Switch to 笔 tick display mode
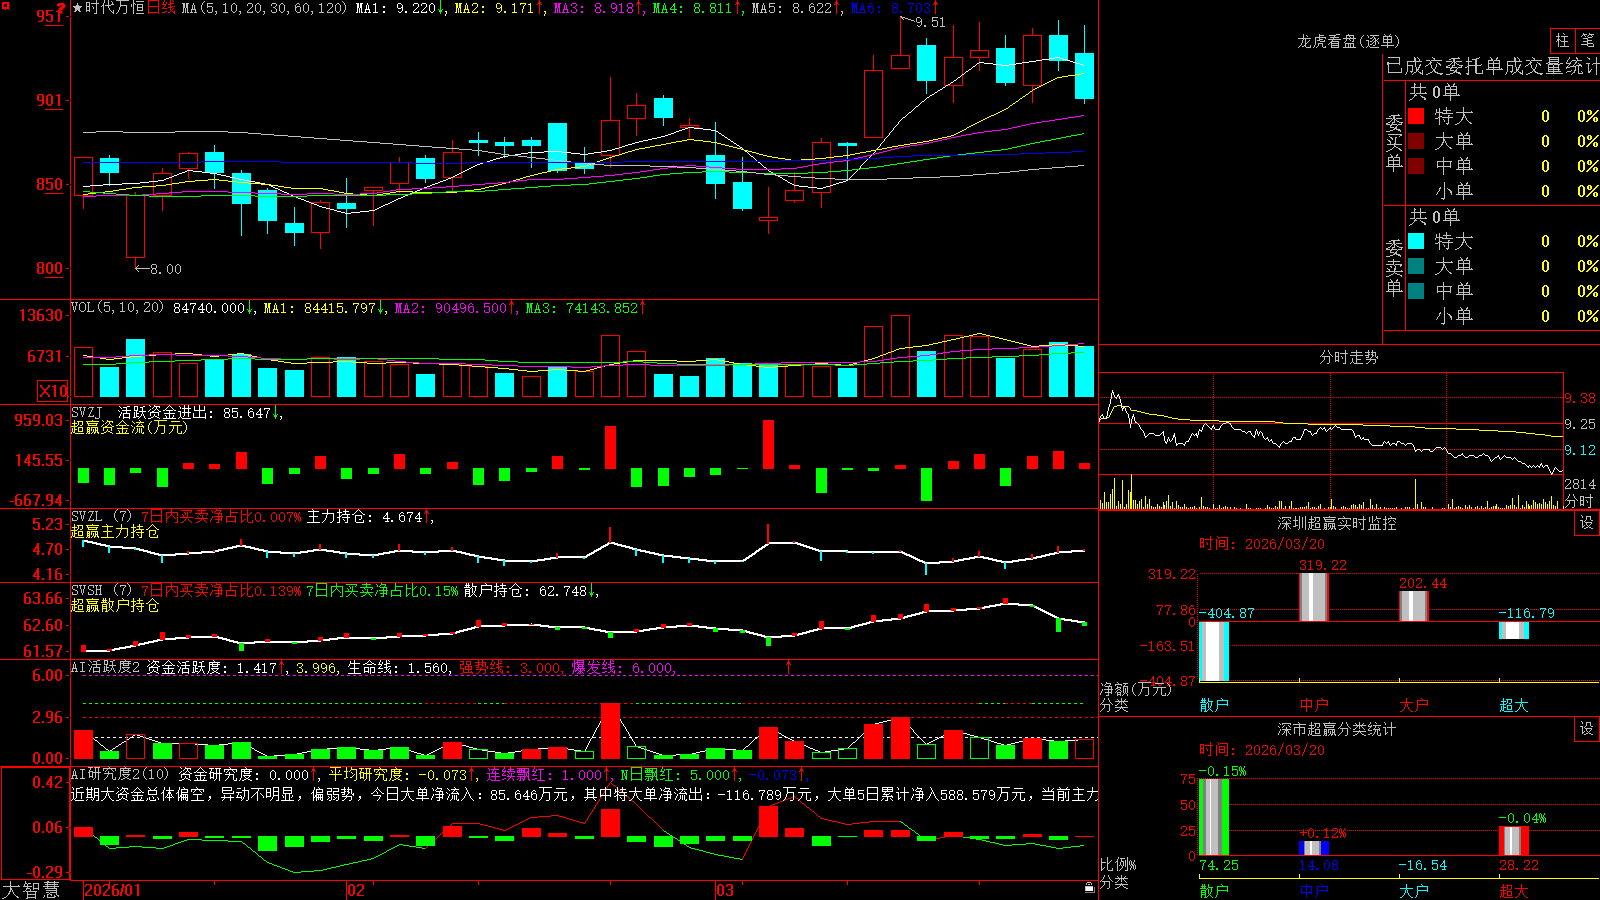 coord(1587,41)
